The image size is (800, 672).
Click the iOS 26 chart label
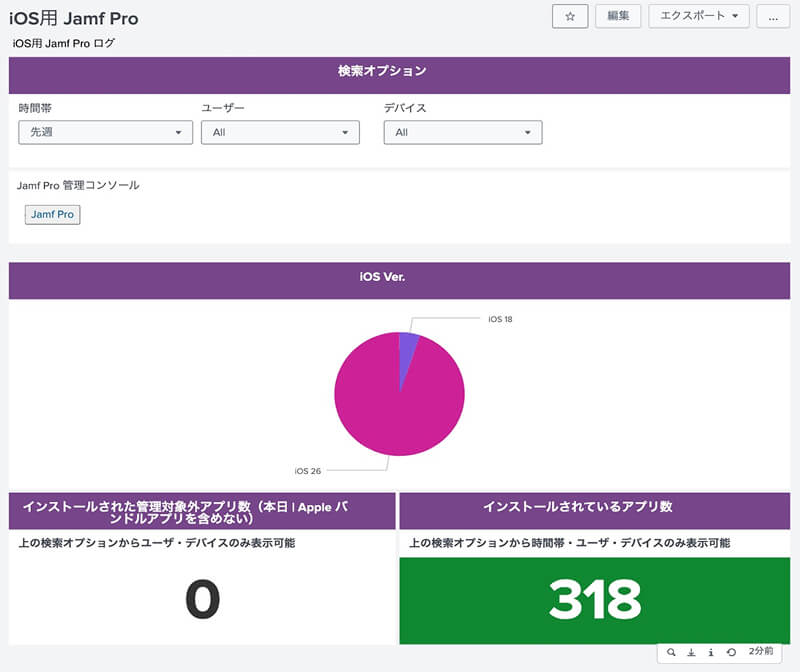pos(308,471)
